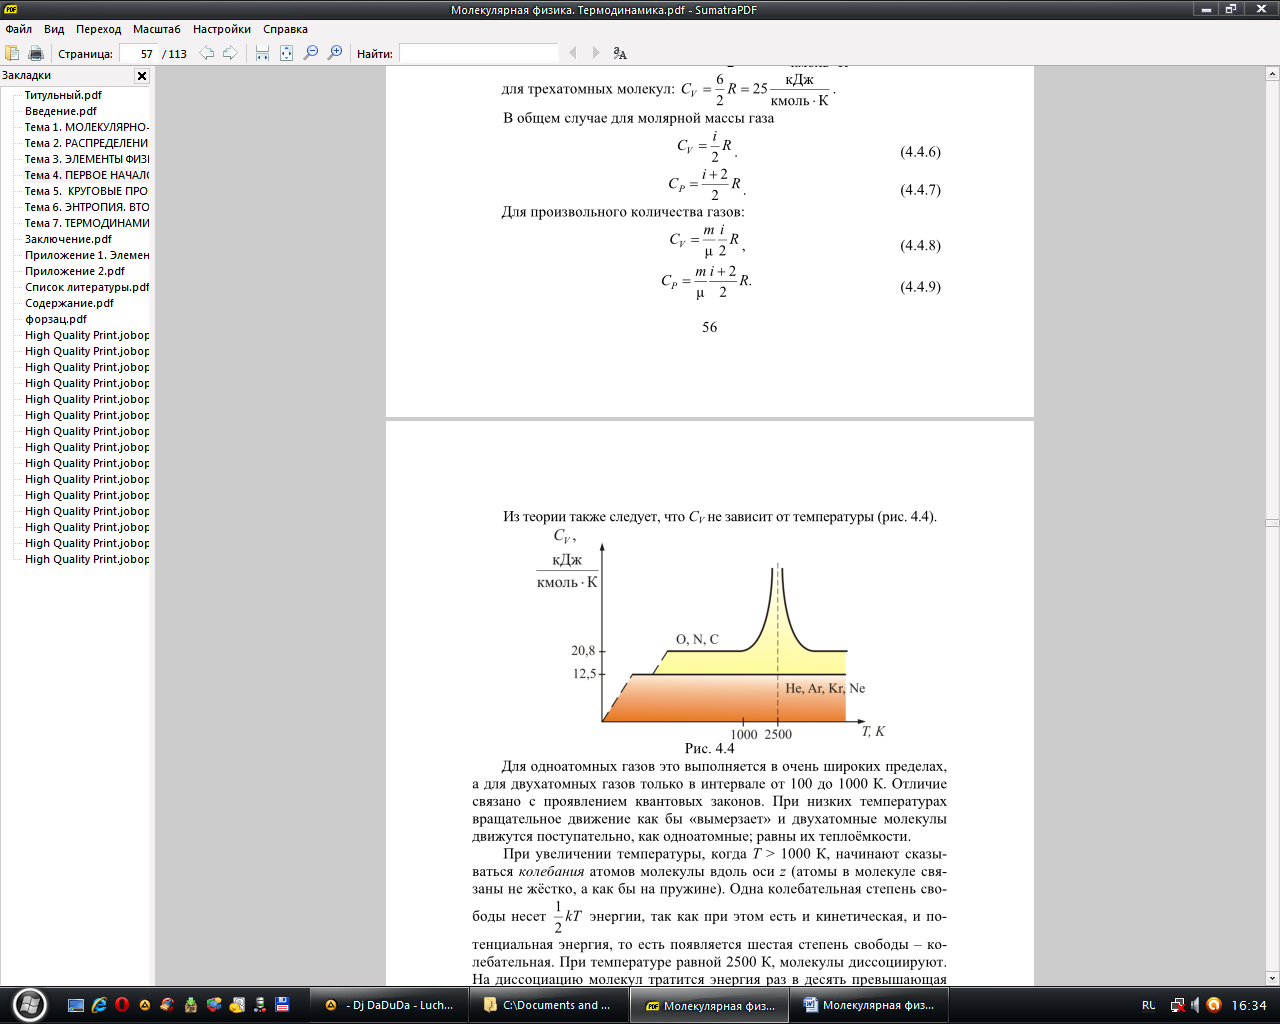Screen dimensions: 1280x1024
Task: Click the network disconnected tray icon
Action: coord(1178,1005)
